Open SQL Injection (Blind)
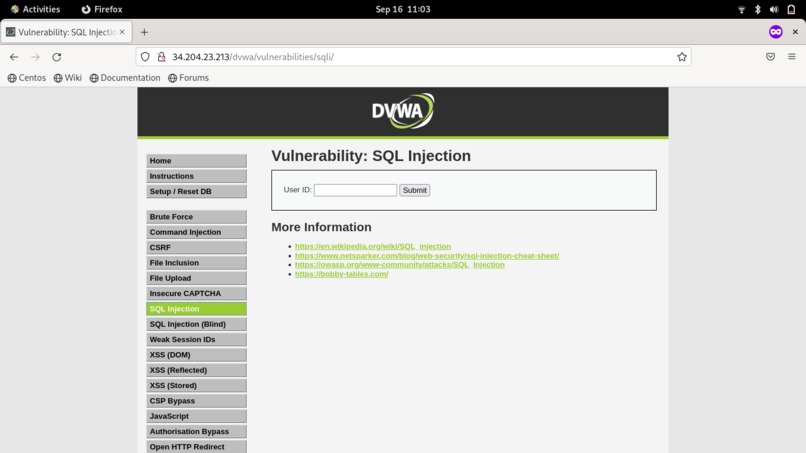Screen dimensions: 806x453 click(x=196, y=324)
